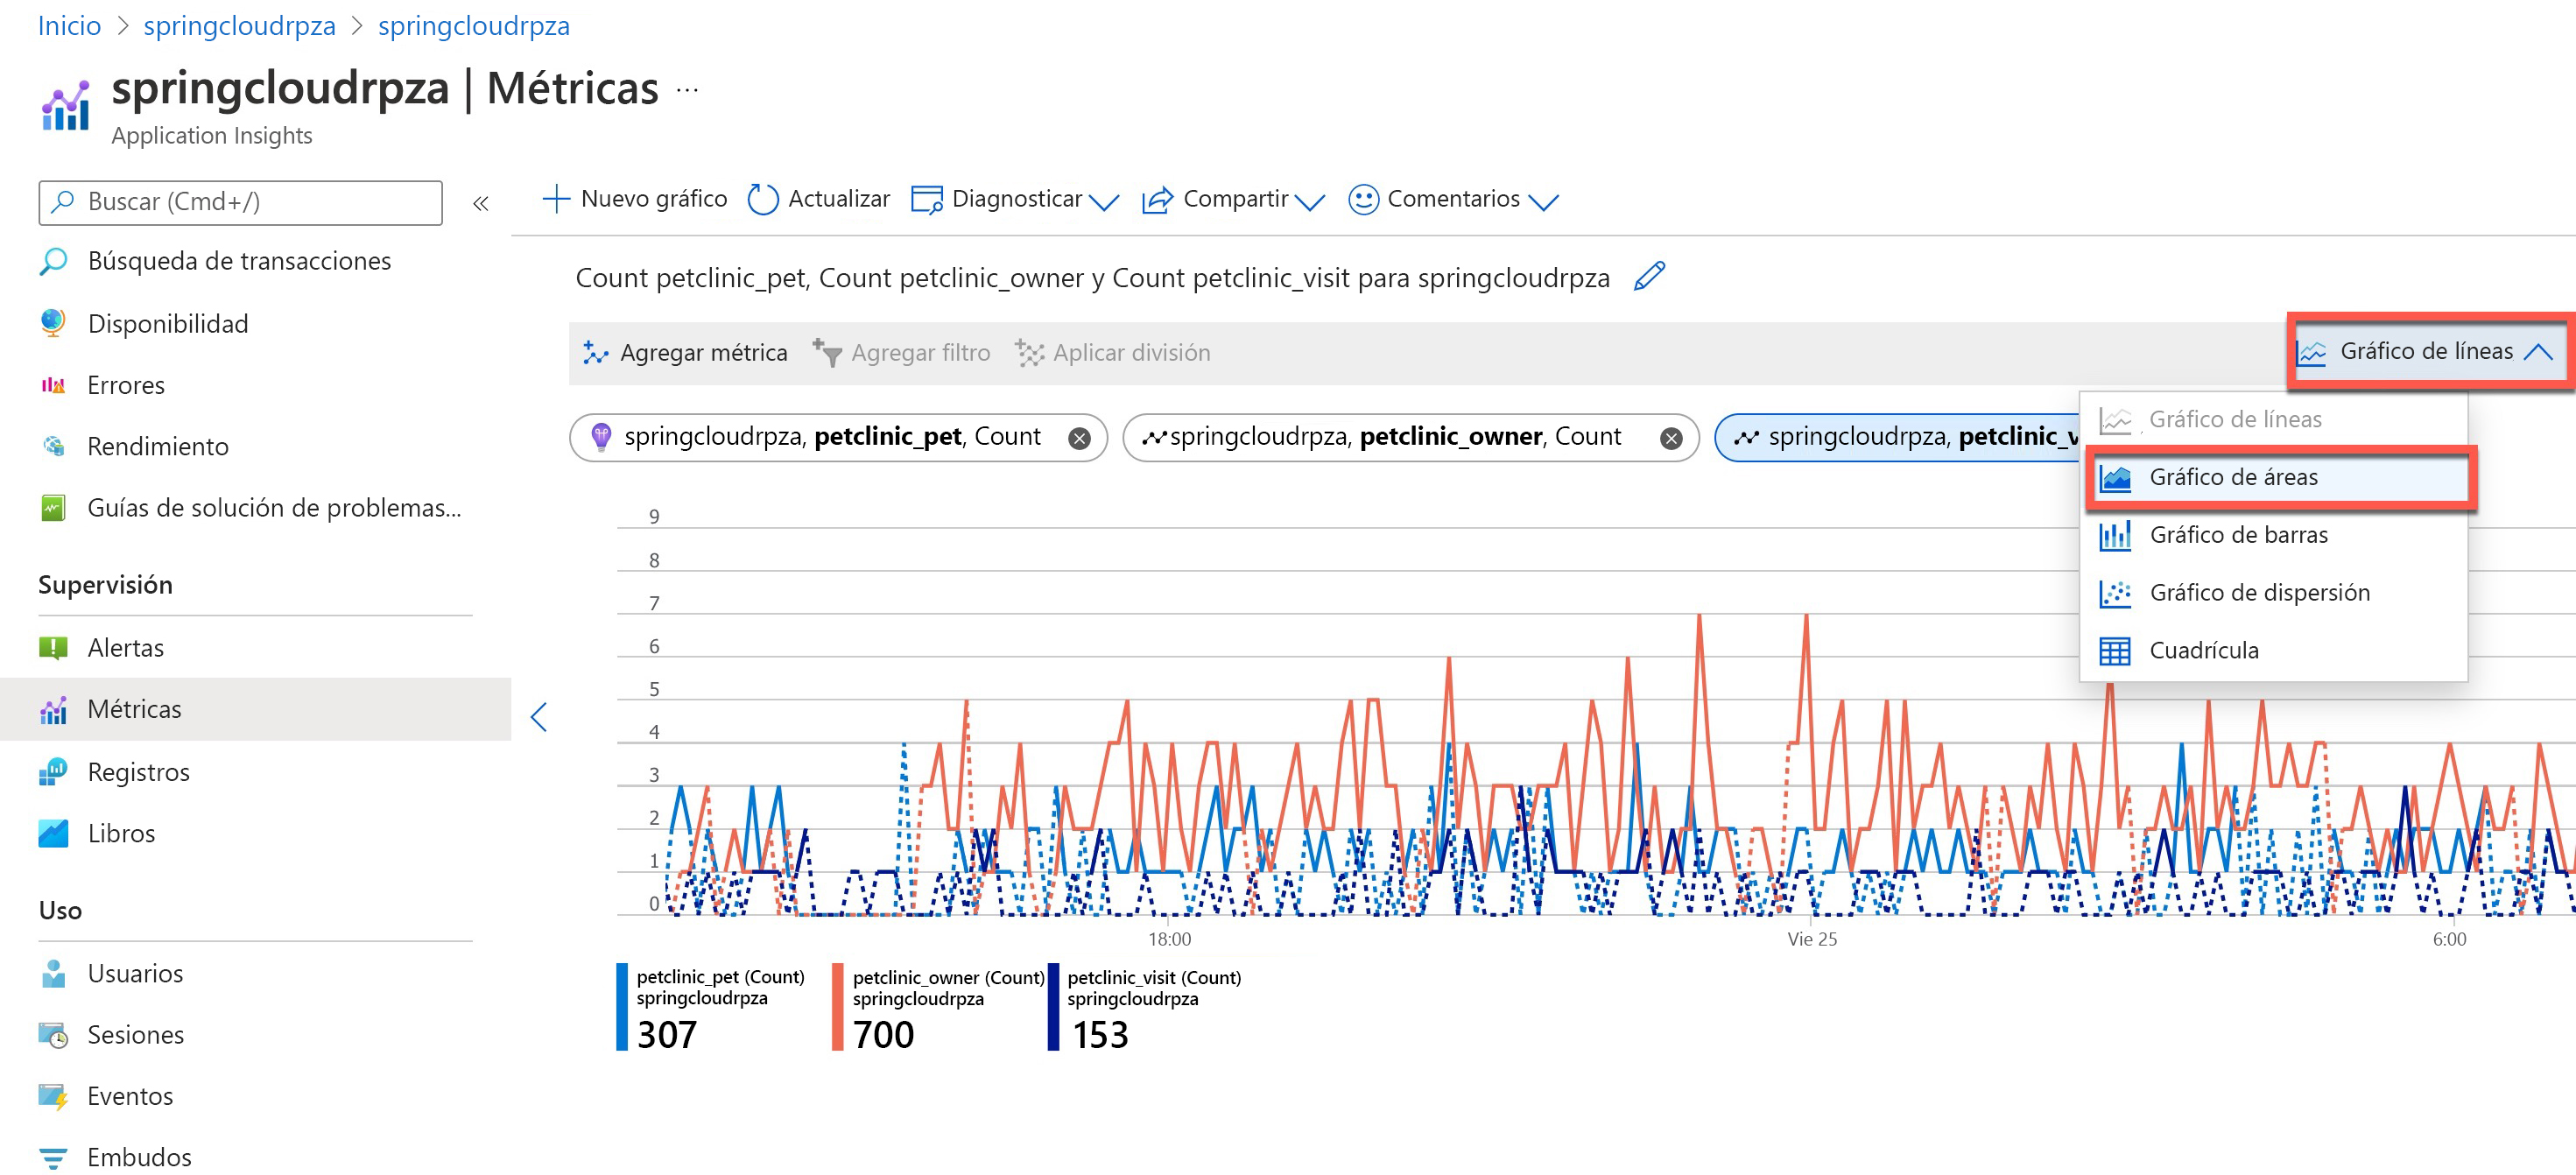
Task: Select Gráfico de barras option
Action: coord(2238,535)
